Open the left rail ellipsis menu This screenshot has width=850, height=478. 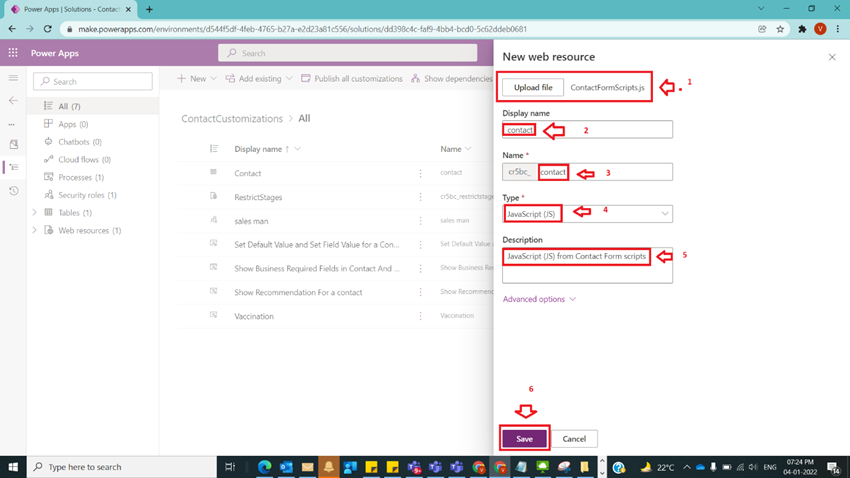tap(12, 124)
